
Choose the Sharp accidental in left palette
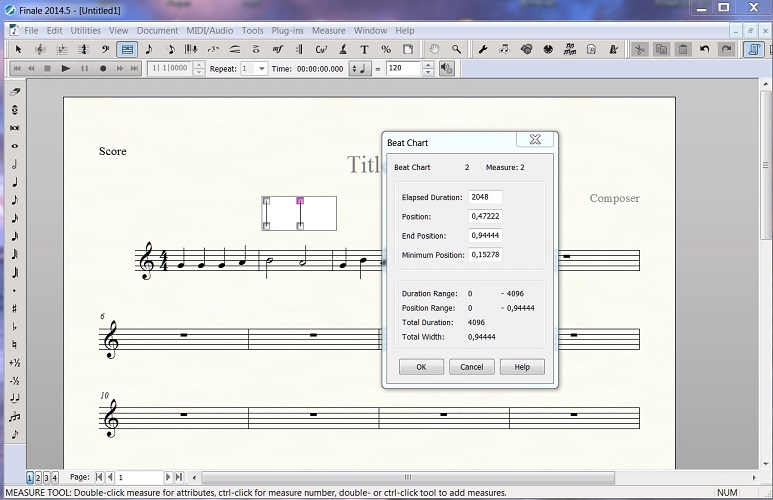(15, 308)
